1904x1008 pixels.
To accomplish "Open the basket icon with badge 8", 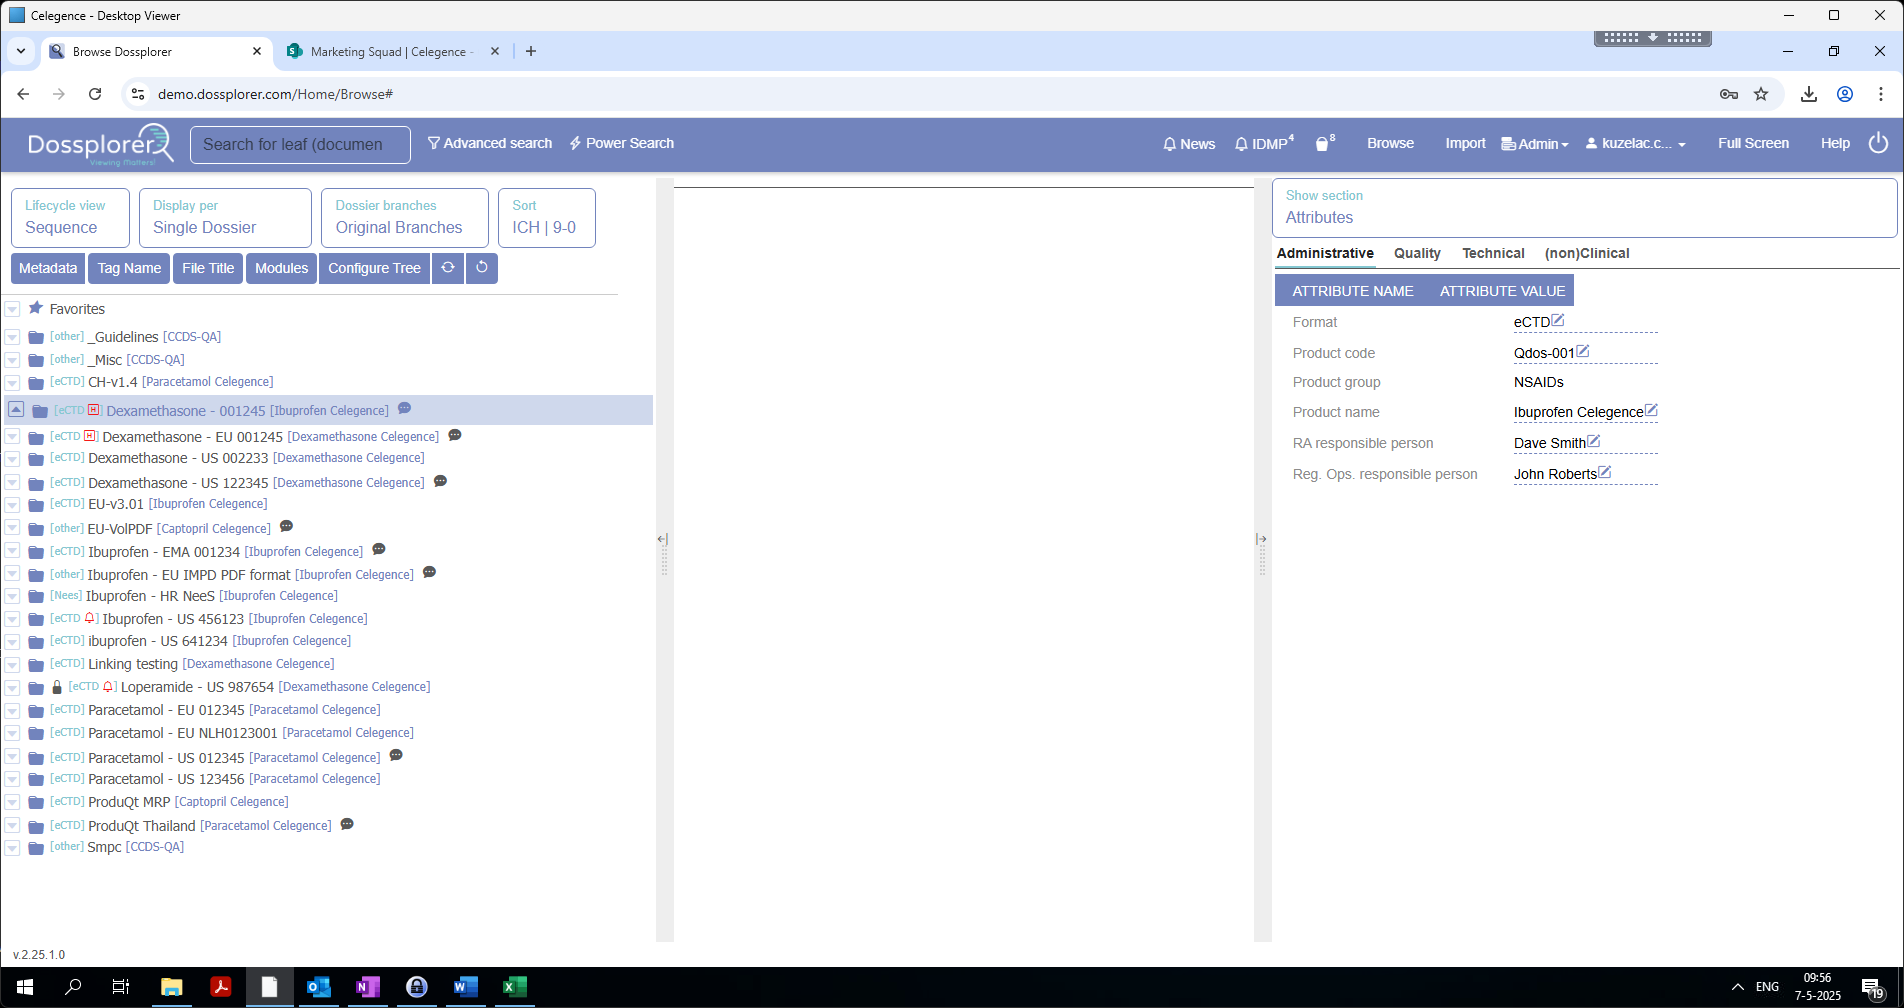I will [x=1324, y=143].
